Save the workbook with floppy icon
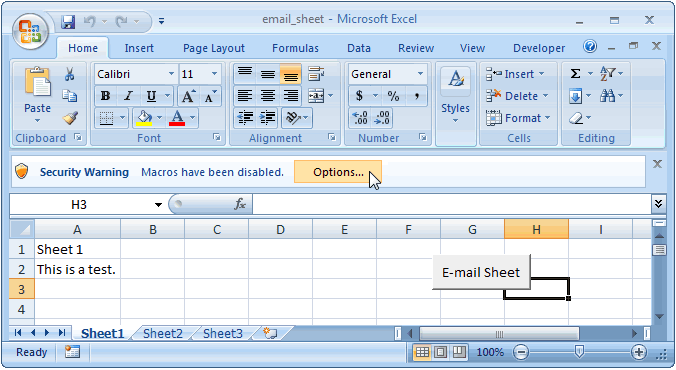The image size is (676, 370). [68, 22]
